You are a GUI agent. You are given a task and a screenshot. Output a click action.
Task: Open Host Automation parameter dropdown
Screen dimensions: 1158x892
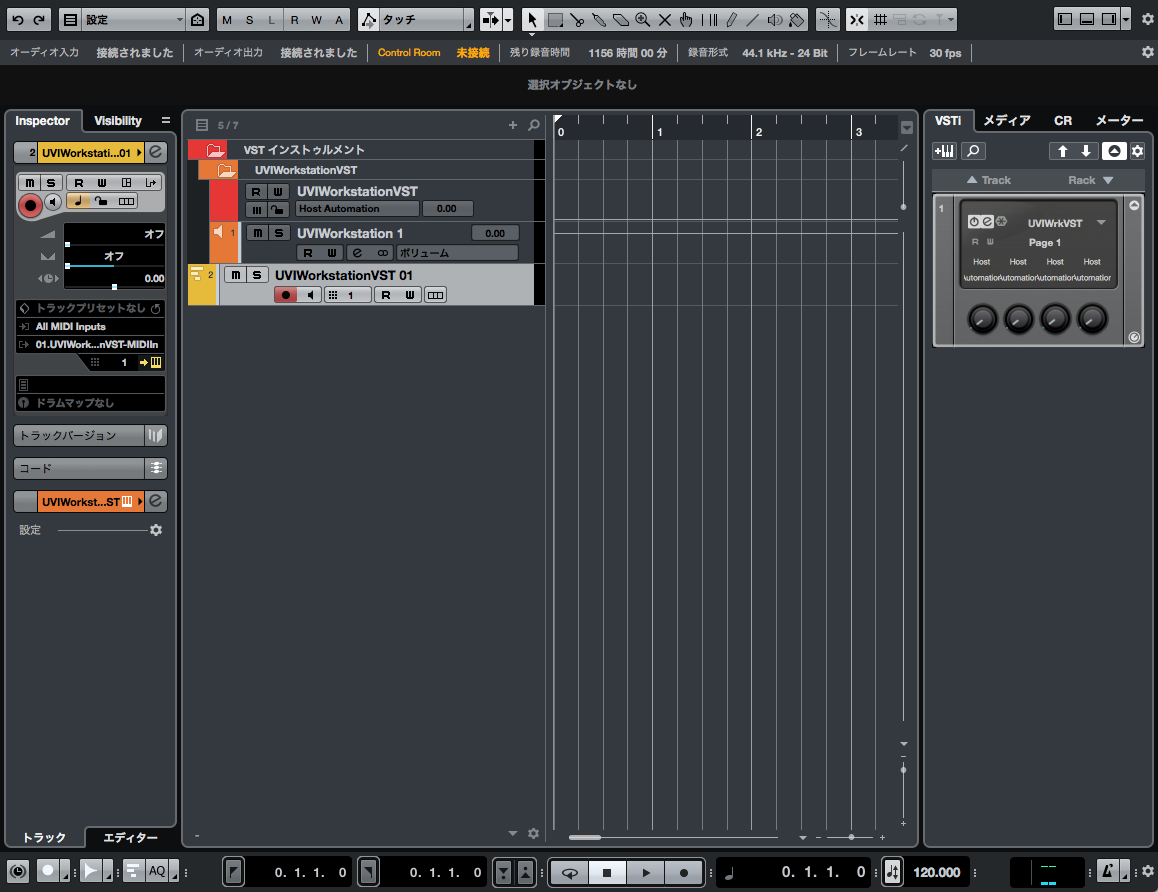[x=357, y=209]
